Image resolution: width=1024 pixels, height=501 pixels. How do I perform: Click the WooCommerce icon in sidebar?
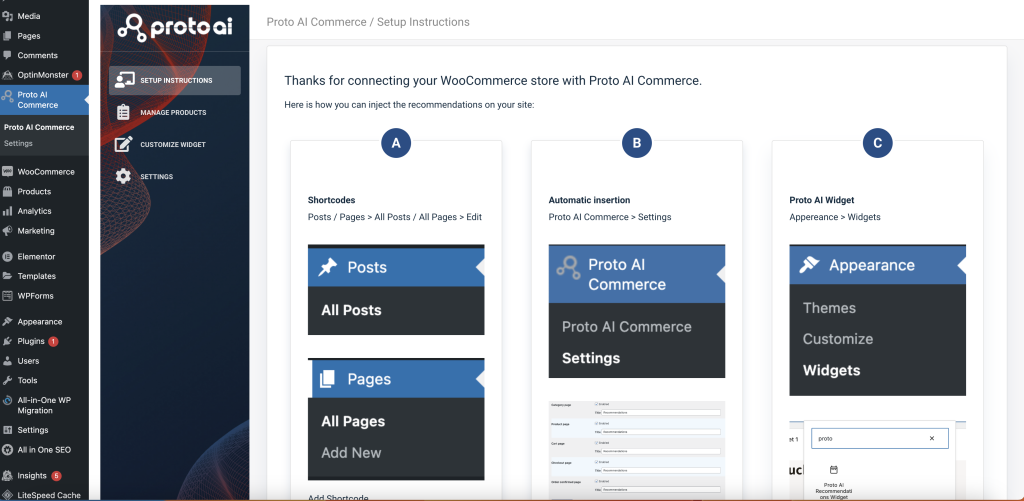click(x=7, y=172)
